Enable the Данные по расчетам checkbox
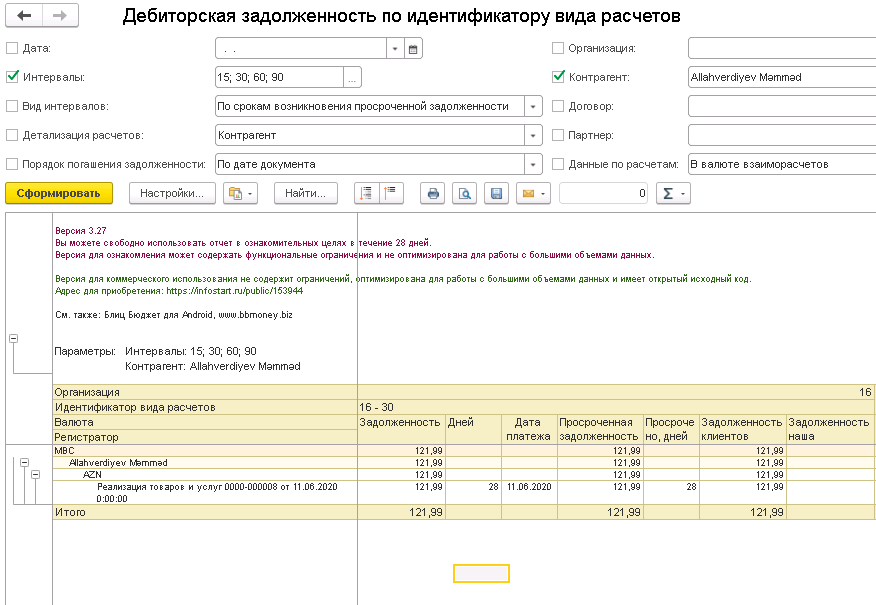This screenshot has height=605, width=876. 558,164
